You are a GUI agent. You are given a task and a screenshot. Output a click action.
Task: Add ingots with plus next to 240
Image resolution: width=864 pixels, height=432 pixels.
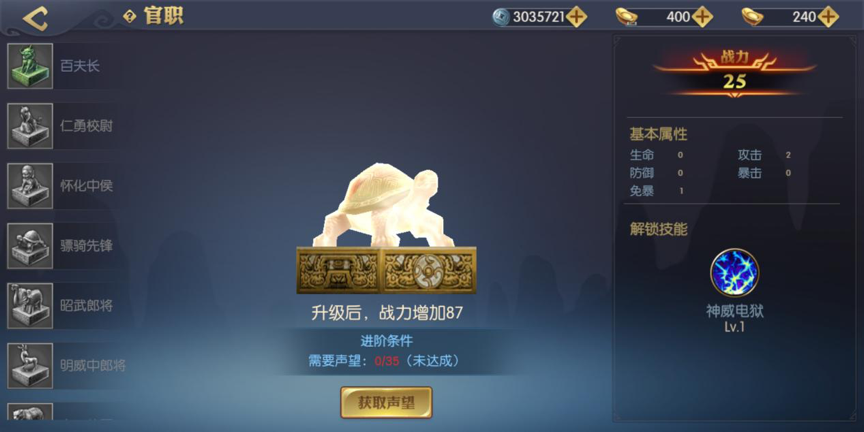[x=828, y=17]
